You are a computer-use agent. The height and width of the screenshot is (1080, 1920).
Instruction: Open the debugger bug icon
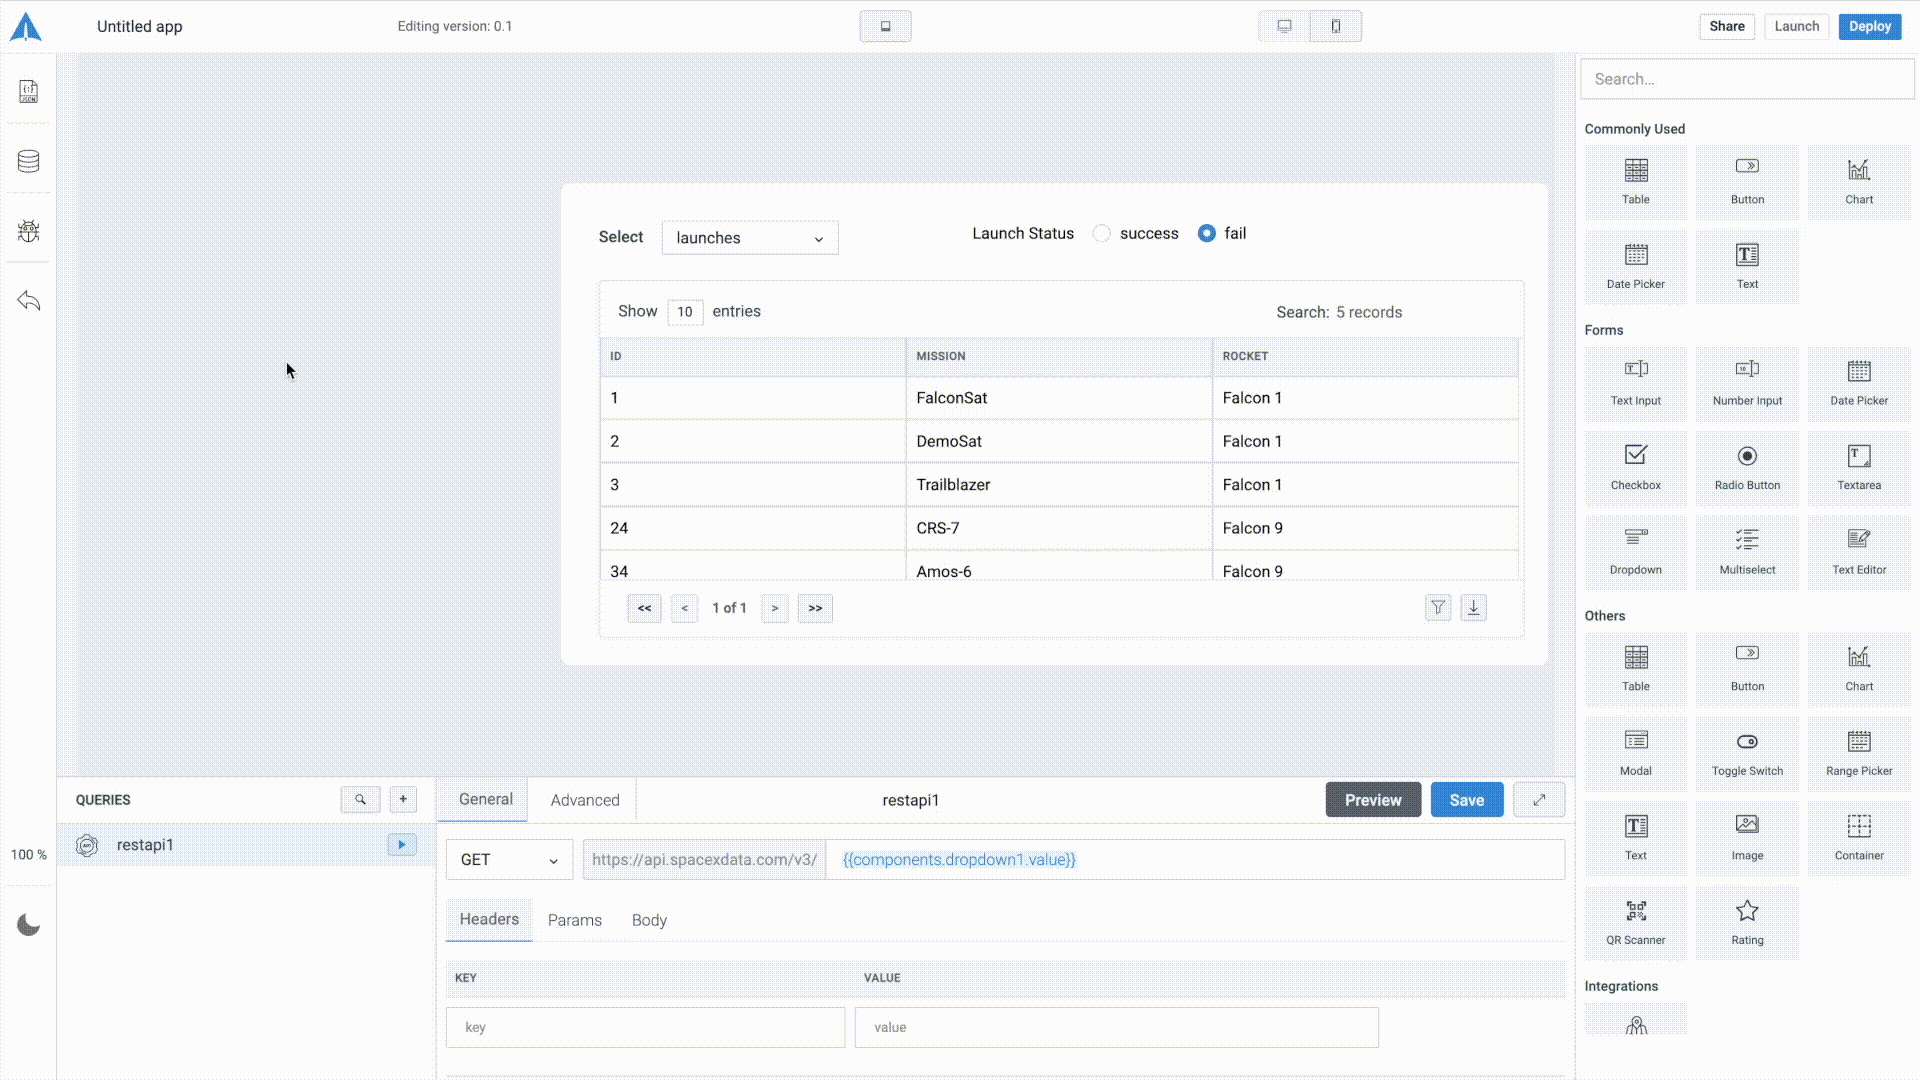click(x=28, y=231)
